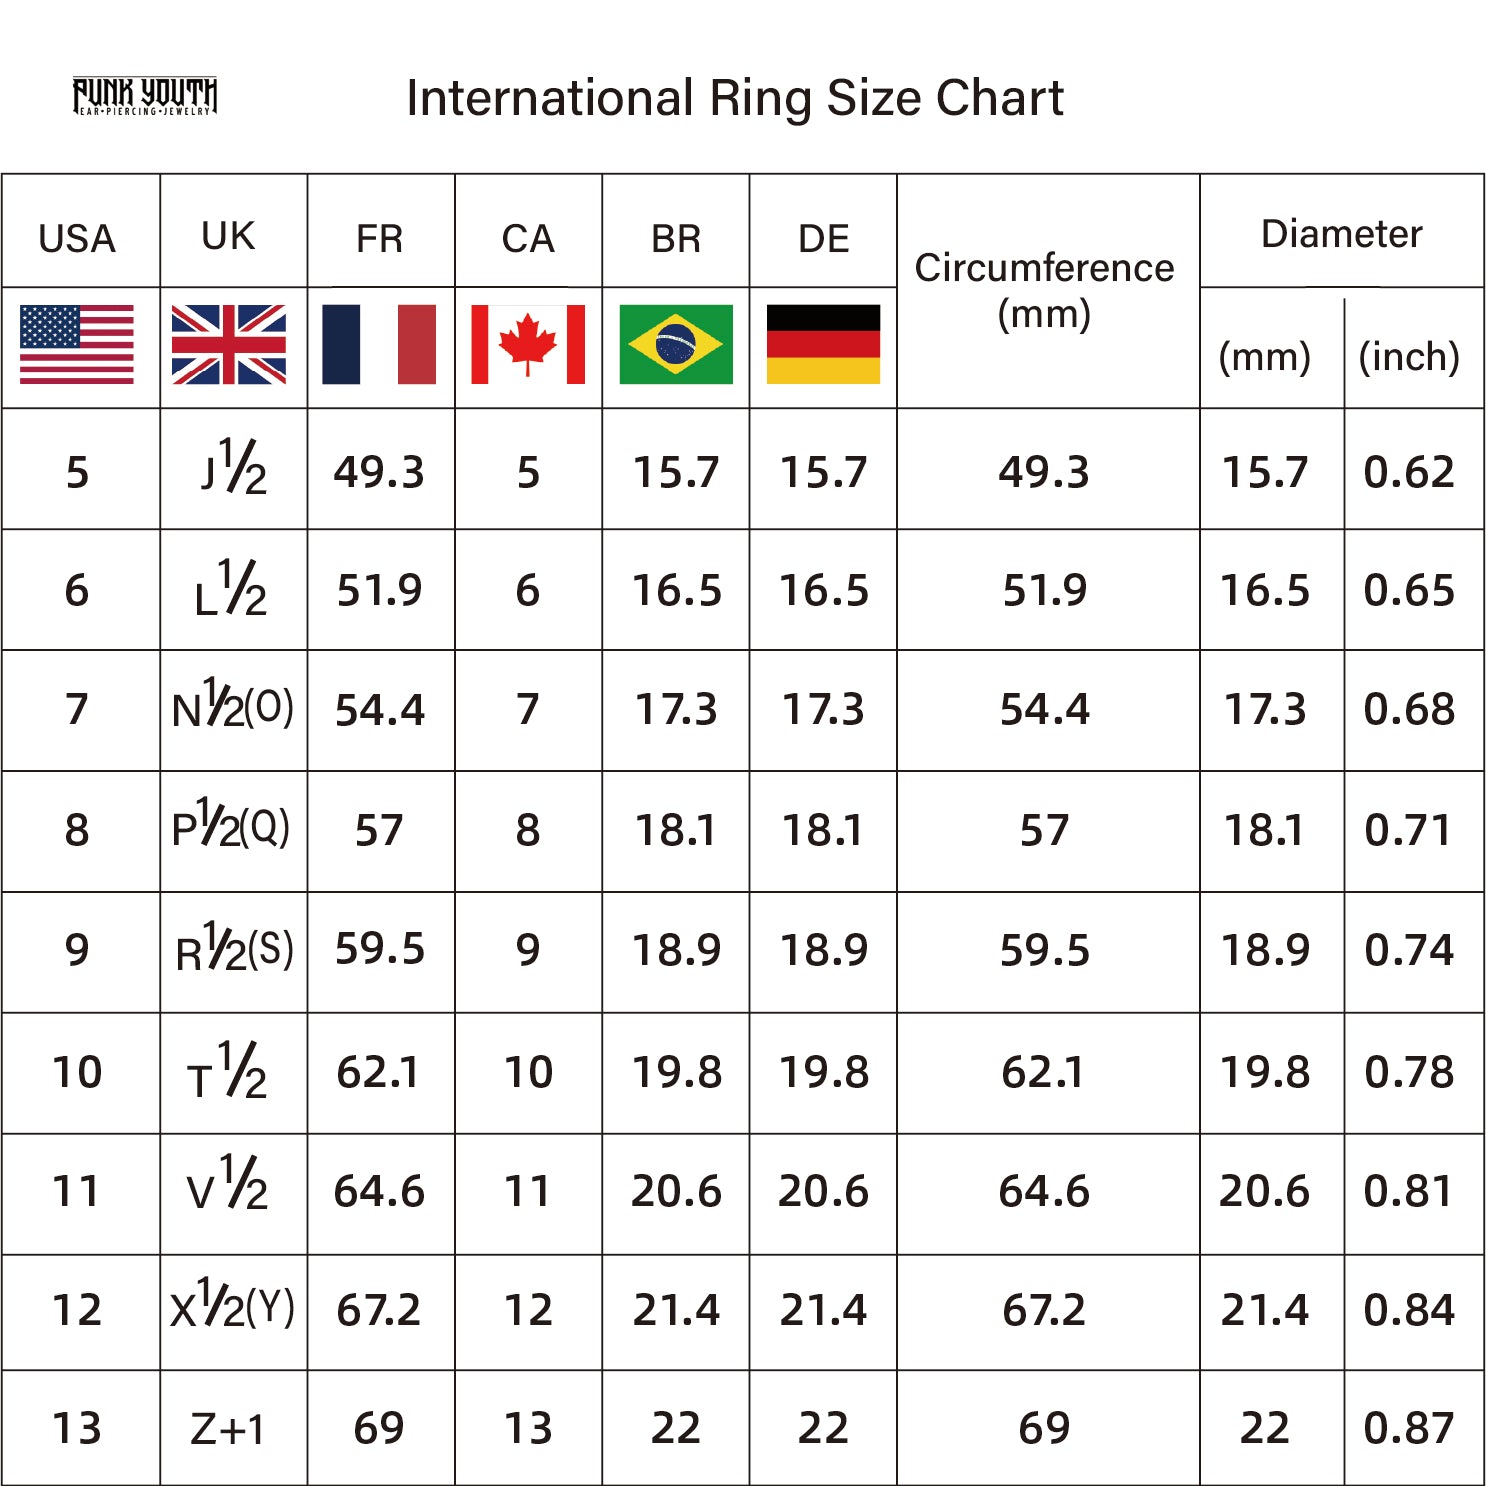Click the Punk Youth logo
The height and width of the screenshot is (1486, 1486).
coord(145,97)
